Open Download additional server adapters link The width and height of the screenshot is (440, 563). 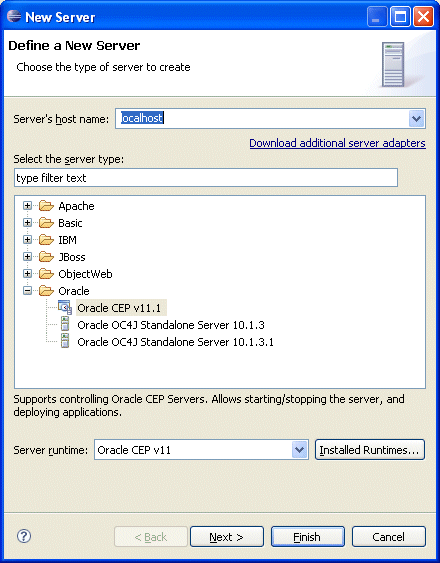click(337, 143)
